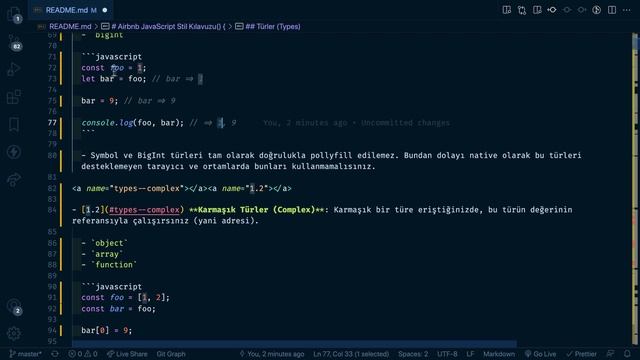Switch branch via master* status item
Screen dimensions: 640x360
(x=25, y=354)
